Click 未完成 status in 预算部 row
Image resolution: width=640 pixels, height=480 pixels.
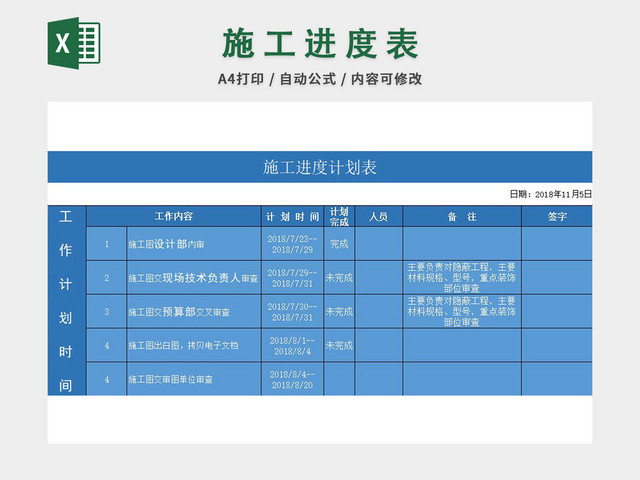(x=339, y=312)
